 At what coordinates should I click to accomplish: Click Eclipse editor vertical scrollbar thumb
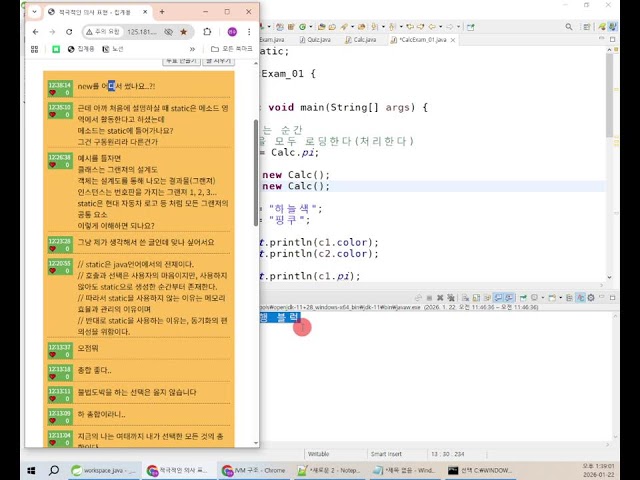click(609, 95)
